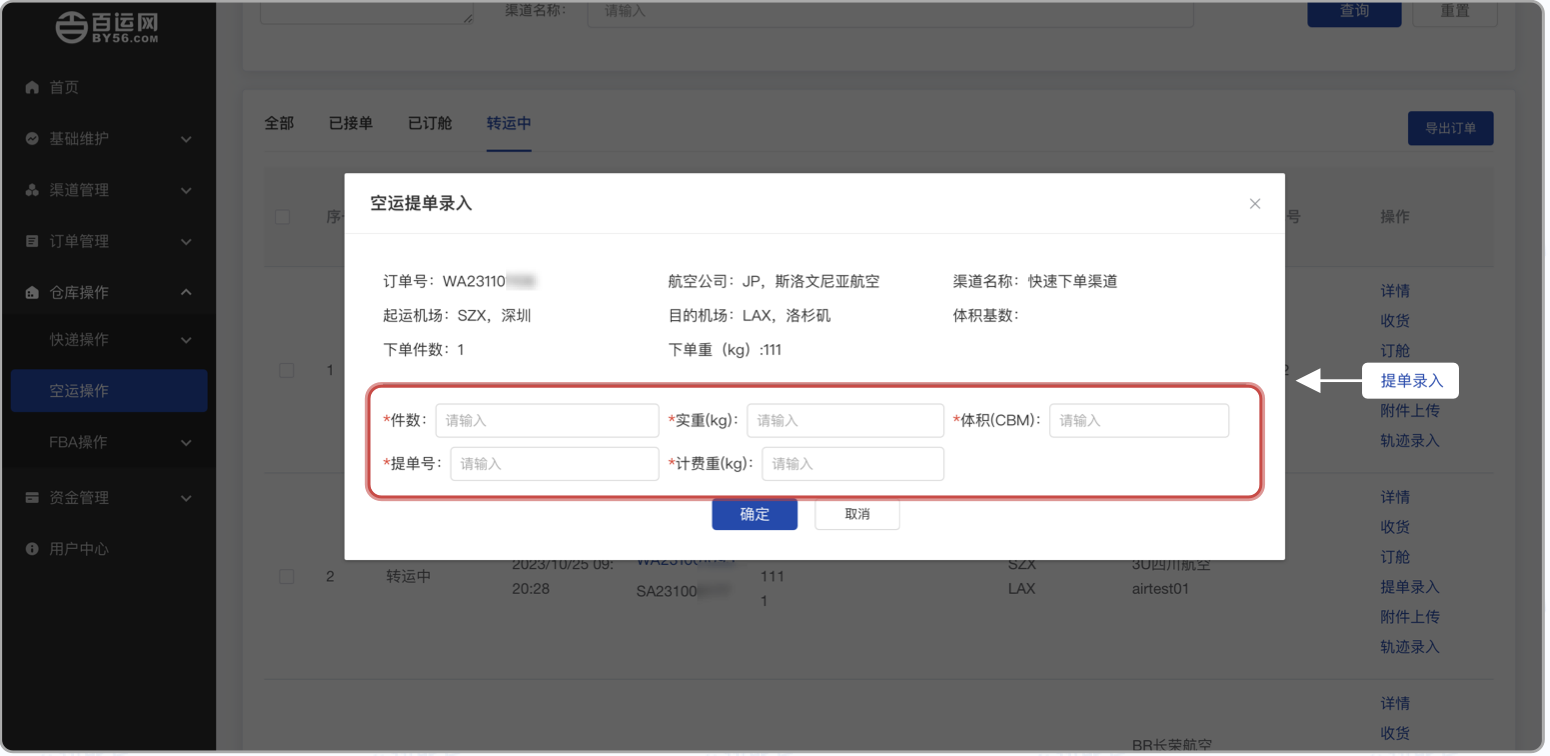Open the 全部 tab
This screenshot has width=1550, height=756.
279,123
